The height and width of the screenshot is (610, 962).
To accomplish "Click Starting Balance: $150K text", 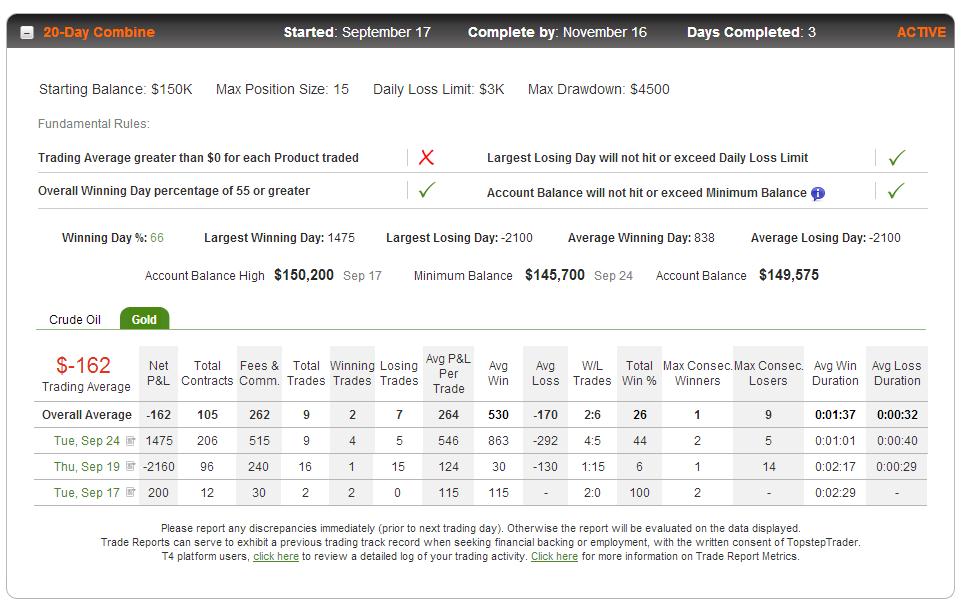I will 116,89.
